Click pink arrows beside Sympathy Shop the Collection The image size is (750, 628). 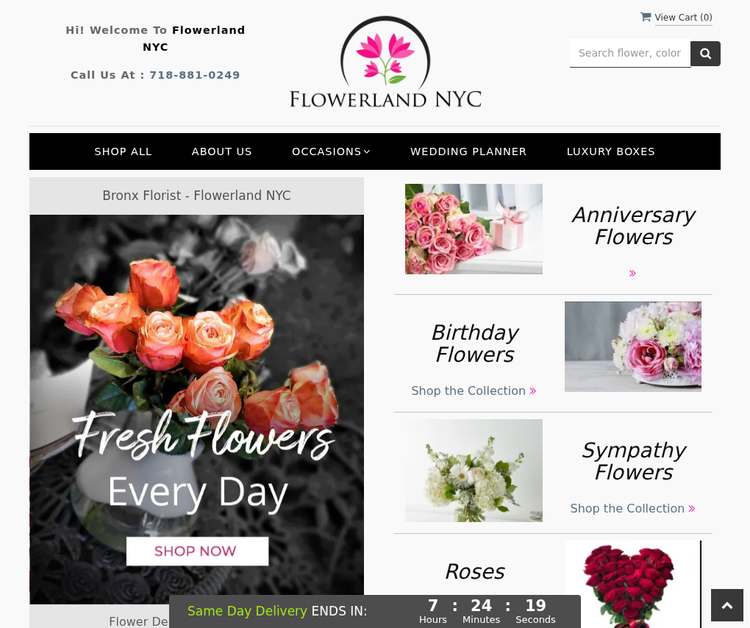[x=692, y=508]
